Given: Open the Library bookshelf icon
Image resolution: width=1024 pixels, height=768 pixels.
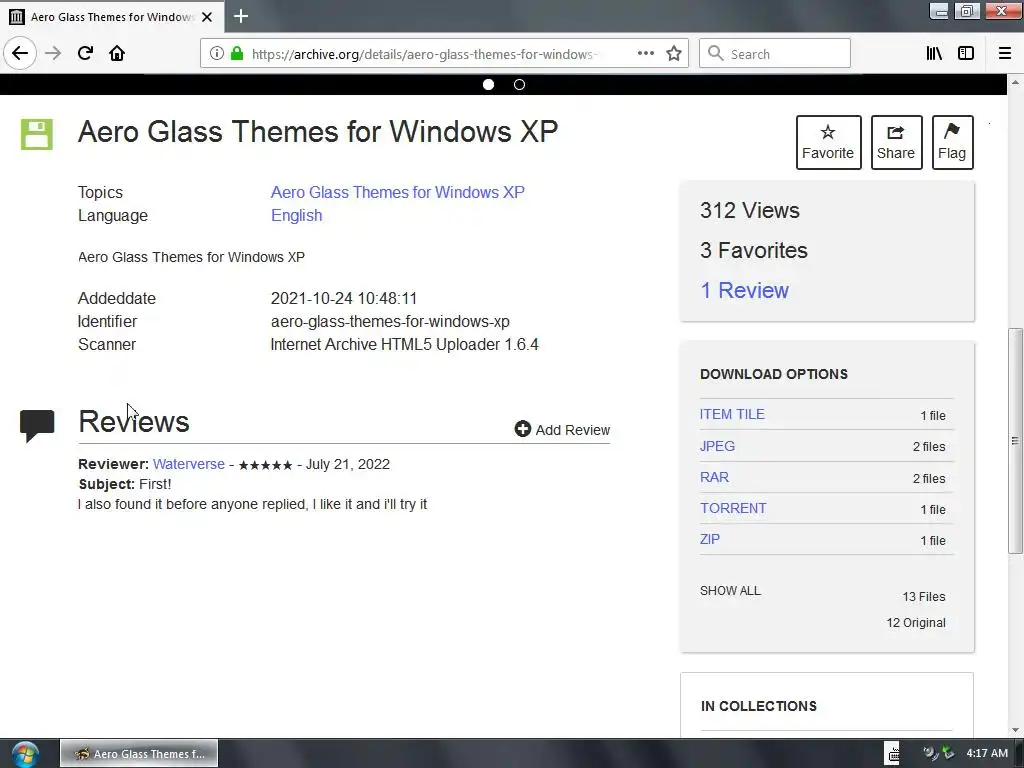Looking at the screenshot, I should coord(934,53).
